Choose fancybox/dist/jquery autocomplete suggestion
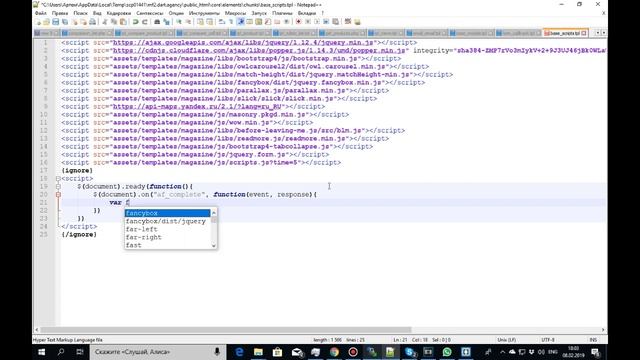The width and height of the screenshot is (640, 360). (167, 221)
